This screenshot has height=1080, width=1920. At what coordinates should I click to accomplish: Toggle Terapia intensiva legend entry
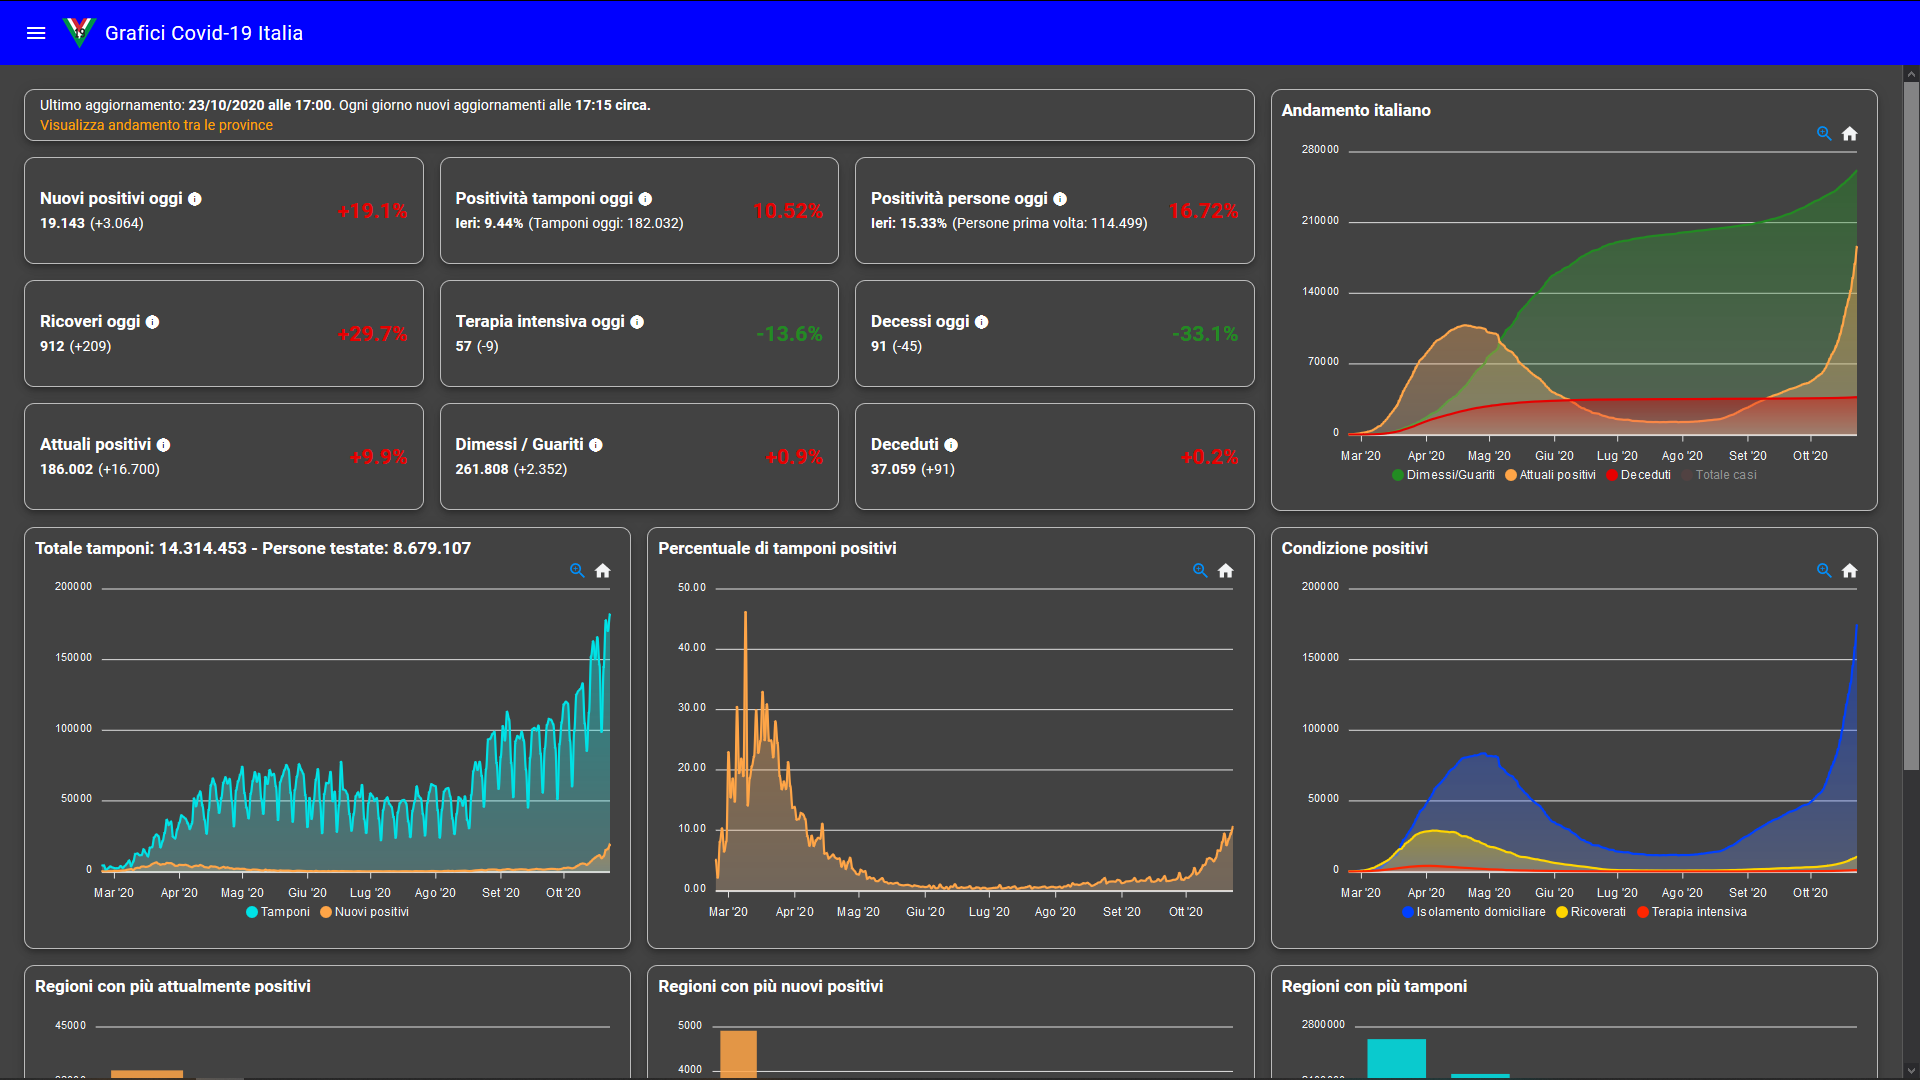coord(1698,912)
